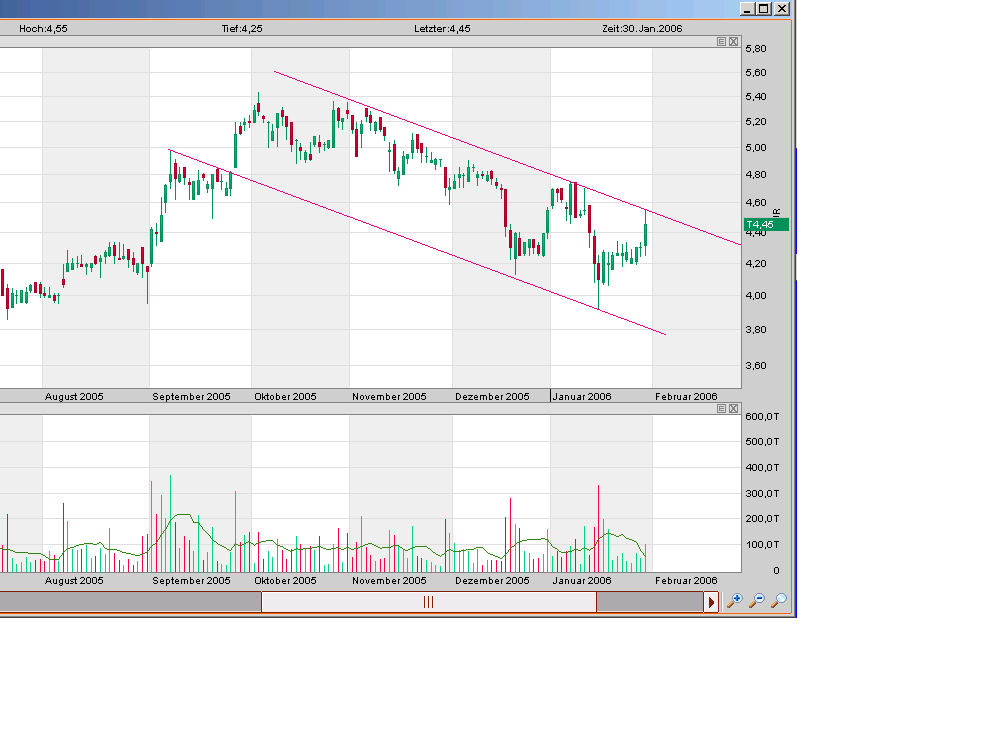Click the 0 volume axis label
995x751 pixels.
pyautogui.click(x=776, y=571)
